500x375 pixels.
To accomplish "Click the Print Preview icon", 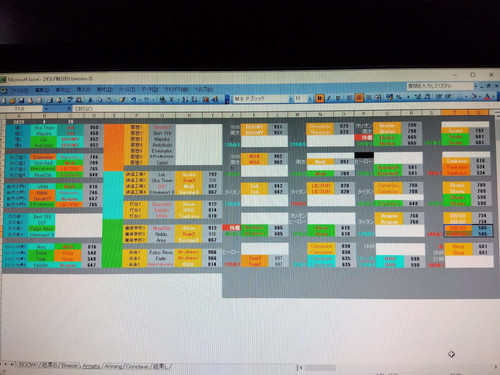I will pos(58,100).
